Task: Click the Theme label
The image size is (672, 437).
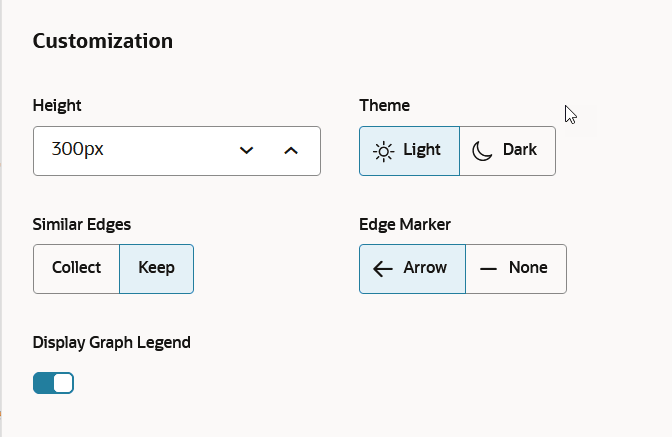Action: 384,105
